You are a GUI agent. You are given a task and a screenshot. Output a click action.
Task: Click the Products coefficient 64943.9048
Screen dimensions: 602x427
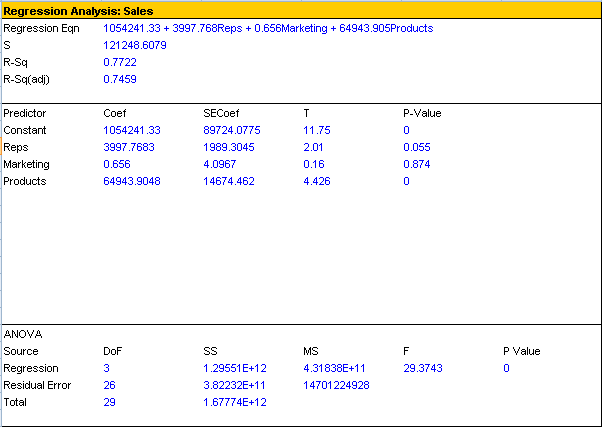132,181
